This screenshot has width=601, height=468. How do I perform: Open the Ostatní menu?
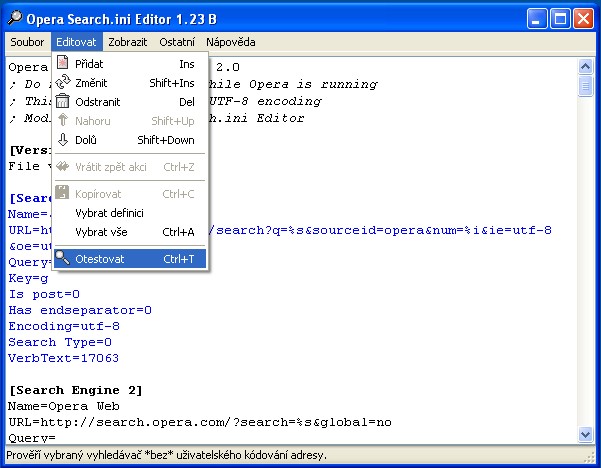tap(176, 42)
